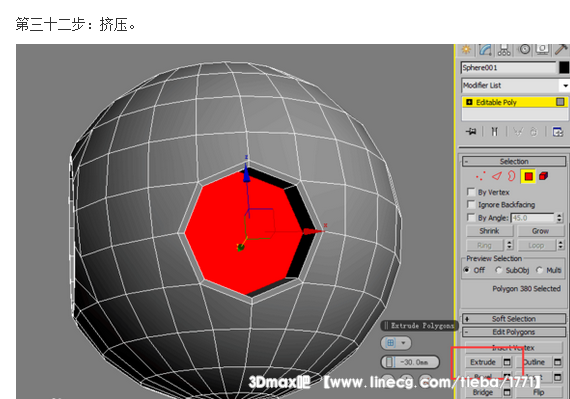
Task: Select Editable Poly in modifier stack
Action: click(514, 102)
